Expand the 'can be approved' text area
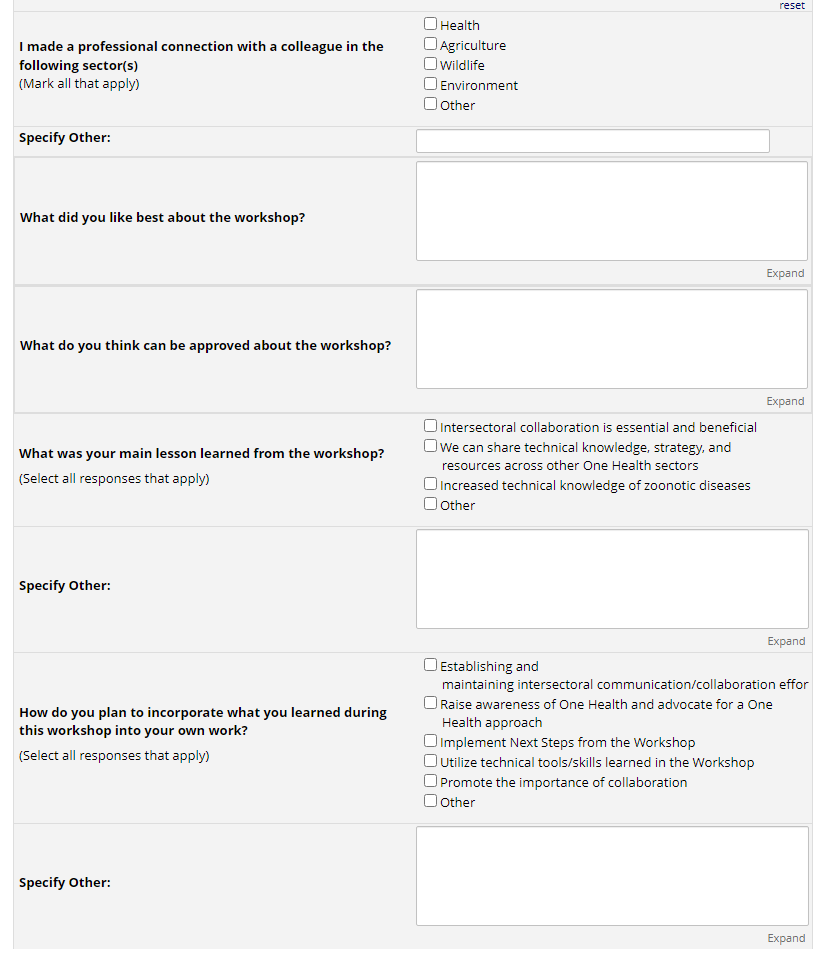The height and width of the screenshot is (963, 832). [785, 401]
